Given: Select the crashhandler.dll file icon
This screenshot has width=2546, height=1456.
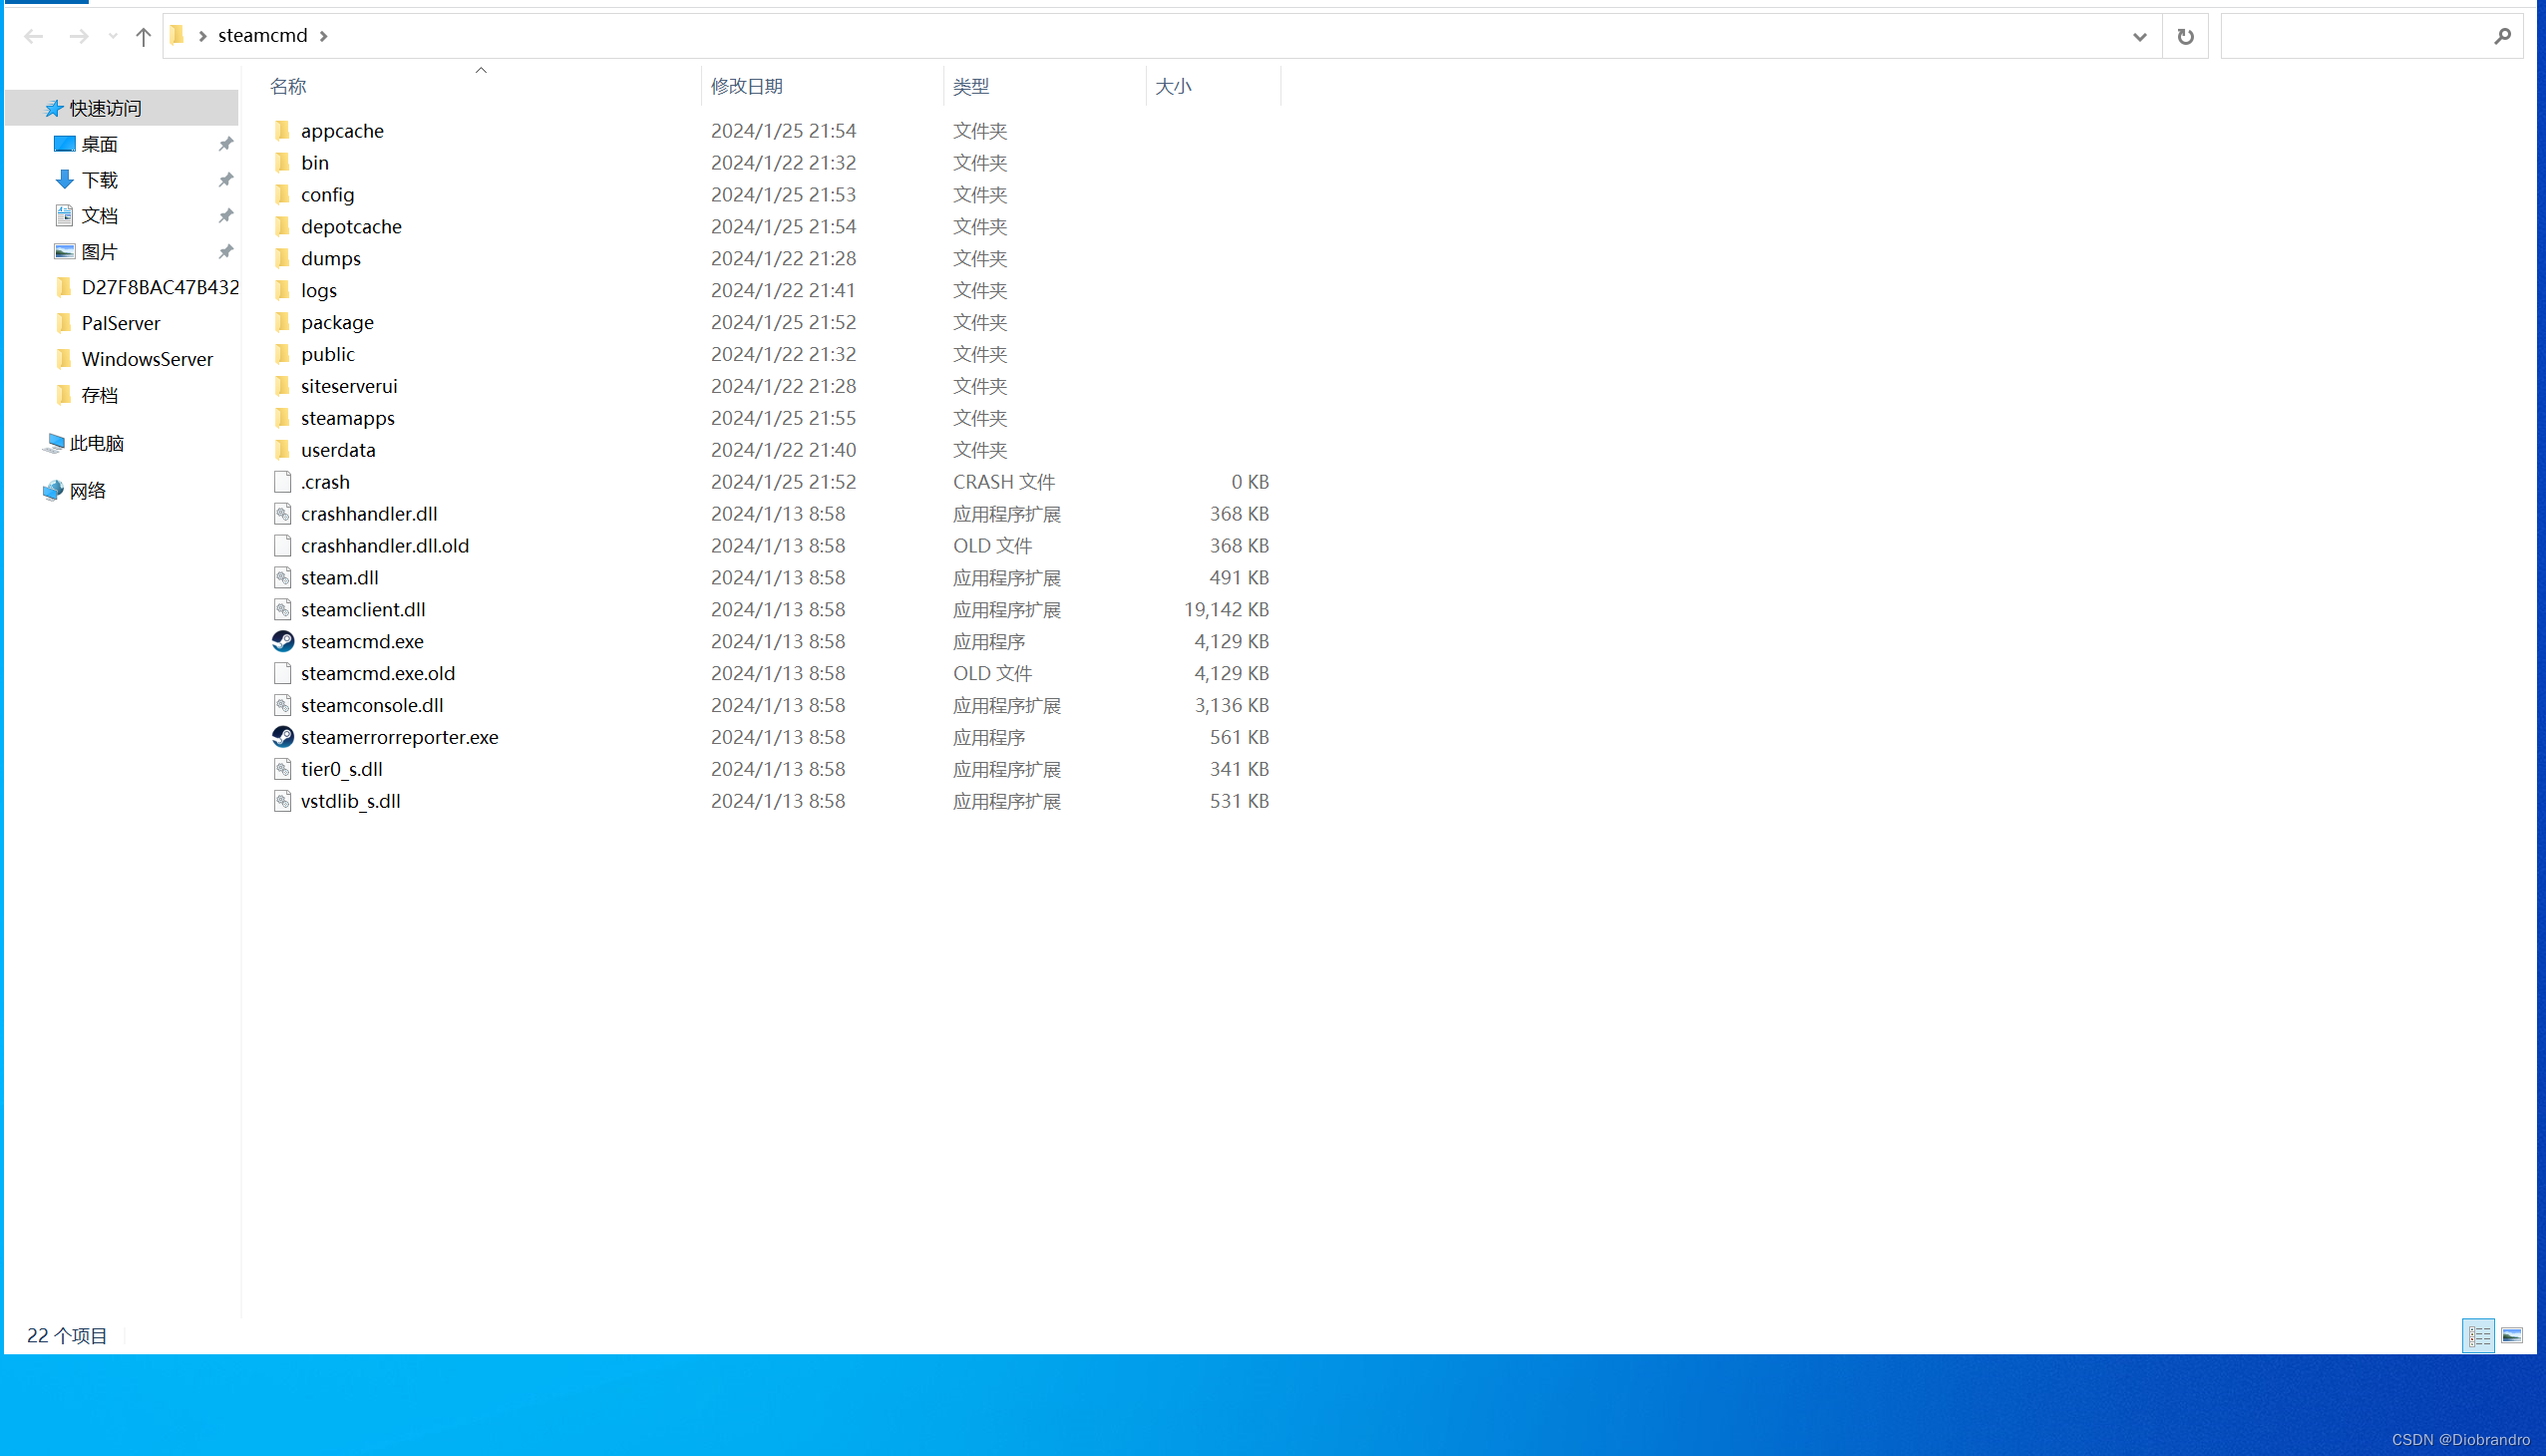Looking at the screenshot, I should [283, 514].
